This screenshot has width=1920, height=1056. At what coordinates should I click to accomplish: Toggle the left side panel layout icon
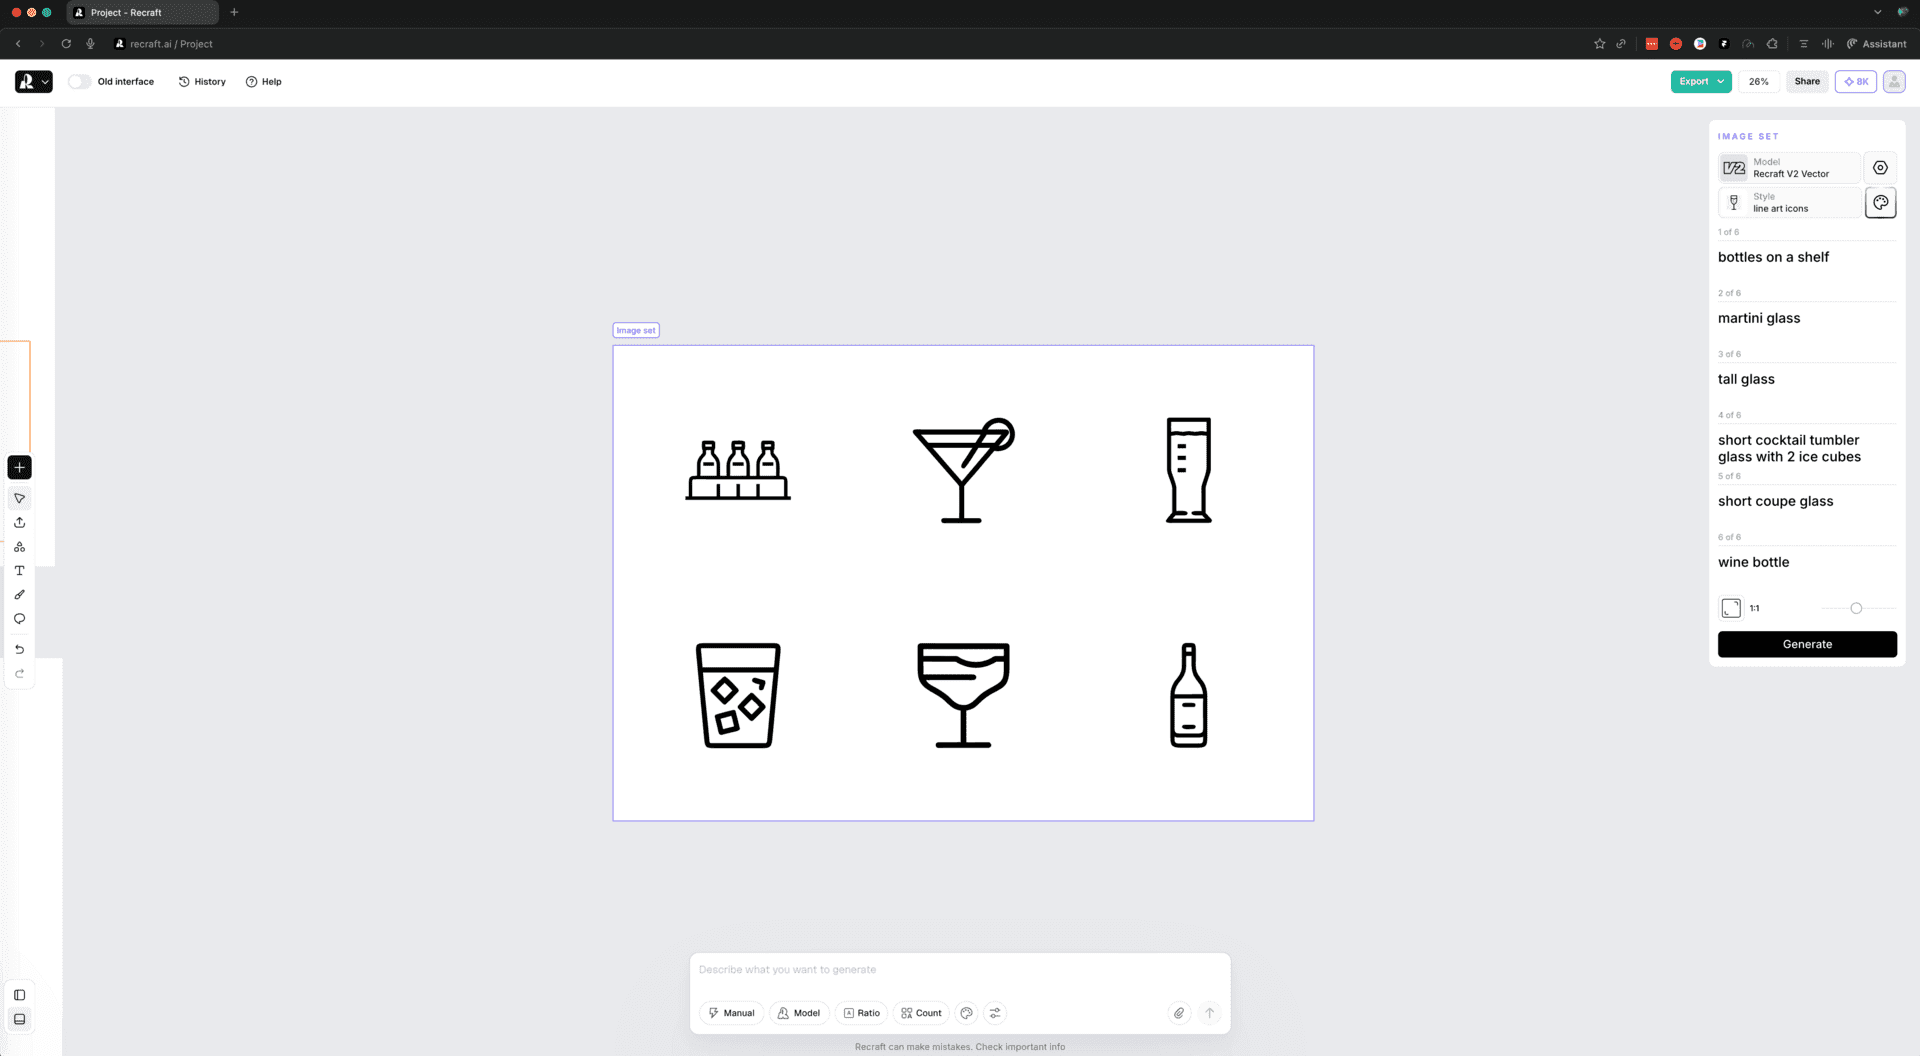coord(19,995)
